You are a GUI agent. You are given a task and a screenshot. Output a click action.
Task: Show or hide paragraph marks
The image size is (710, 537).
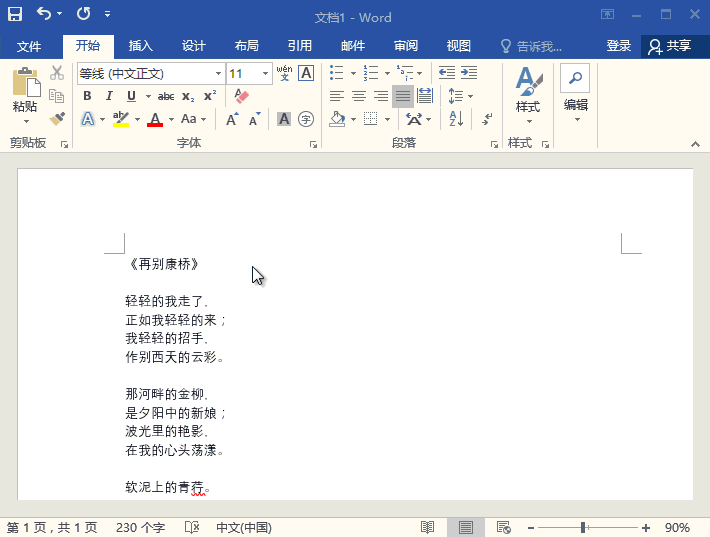pyautogui.click(x=487, y=119)
